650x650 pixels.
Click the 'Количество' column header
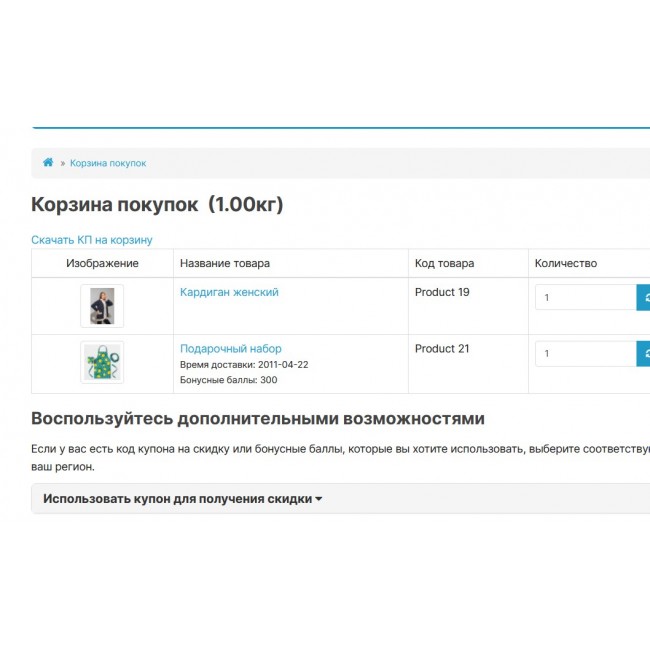tap(565, 263)
